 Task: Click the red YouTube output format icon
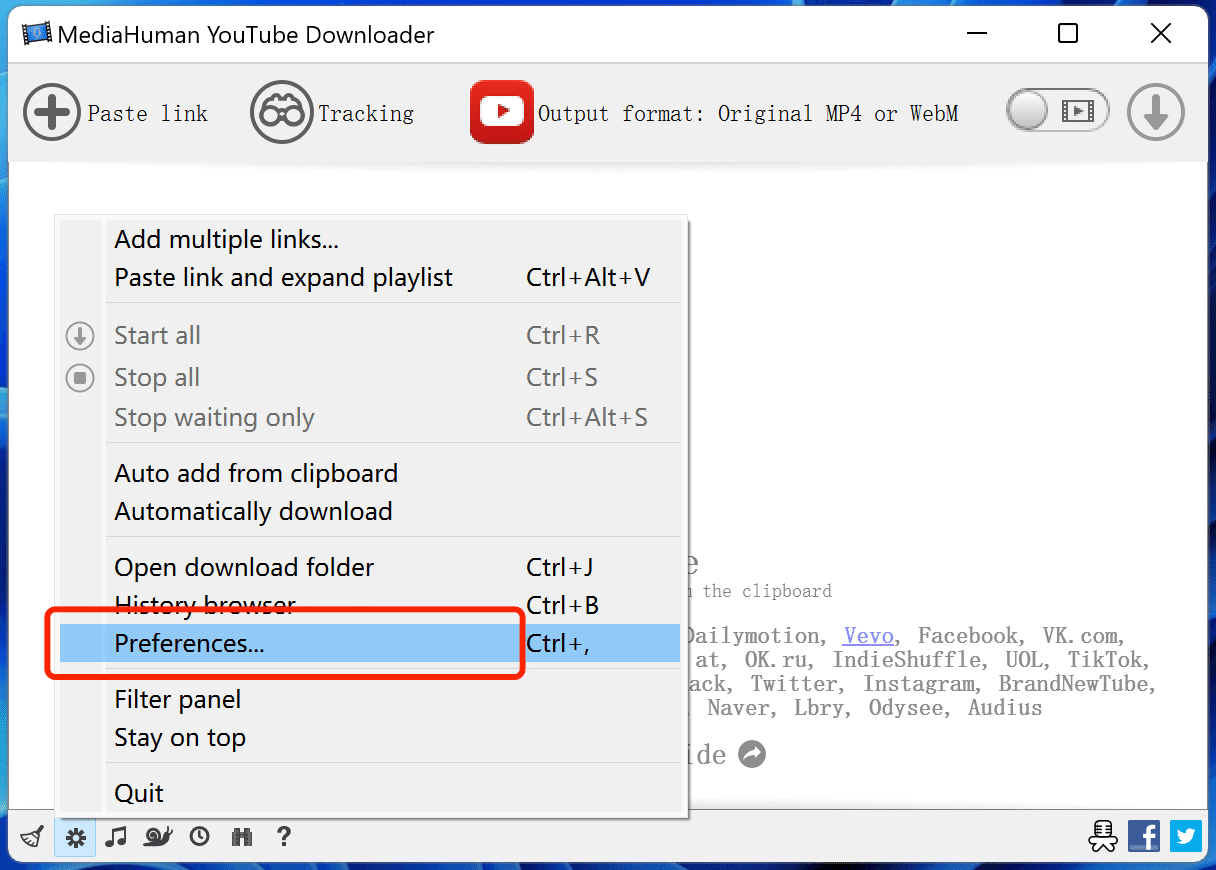pyautogui.click(x=501, y=112)
